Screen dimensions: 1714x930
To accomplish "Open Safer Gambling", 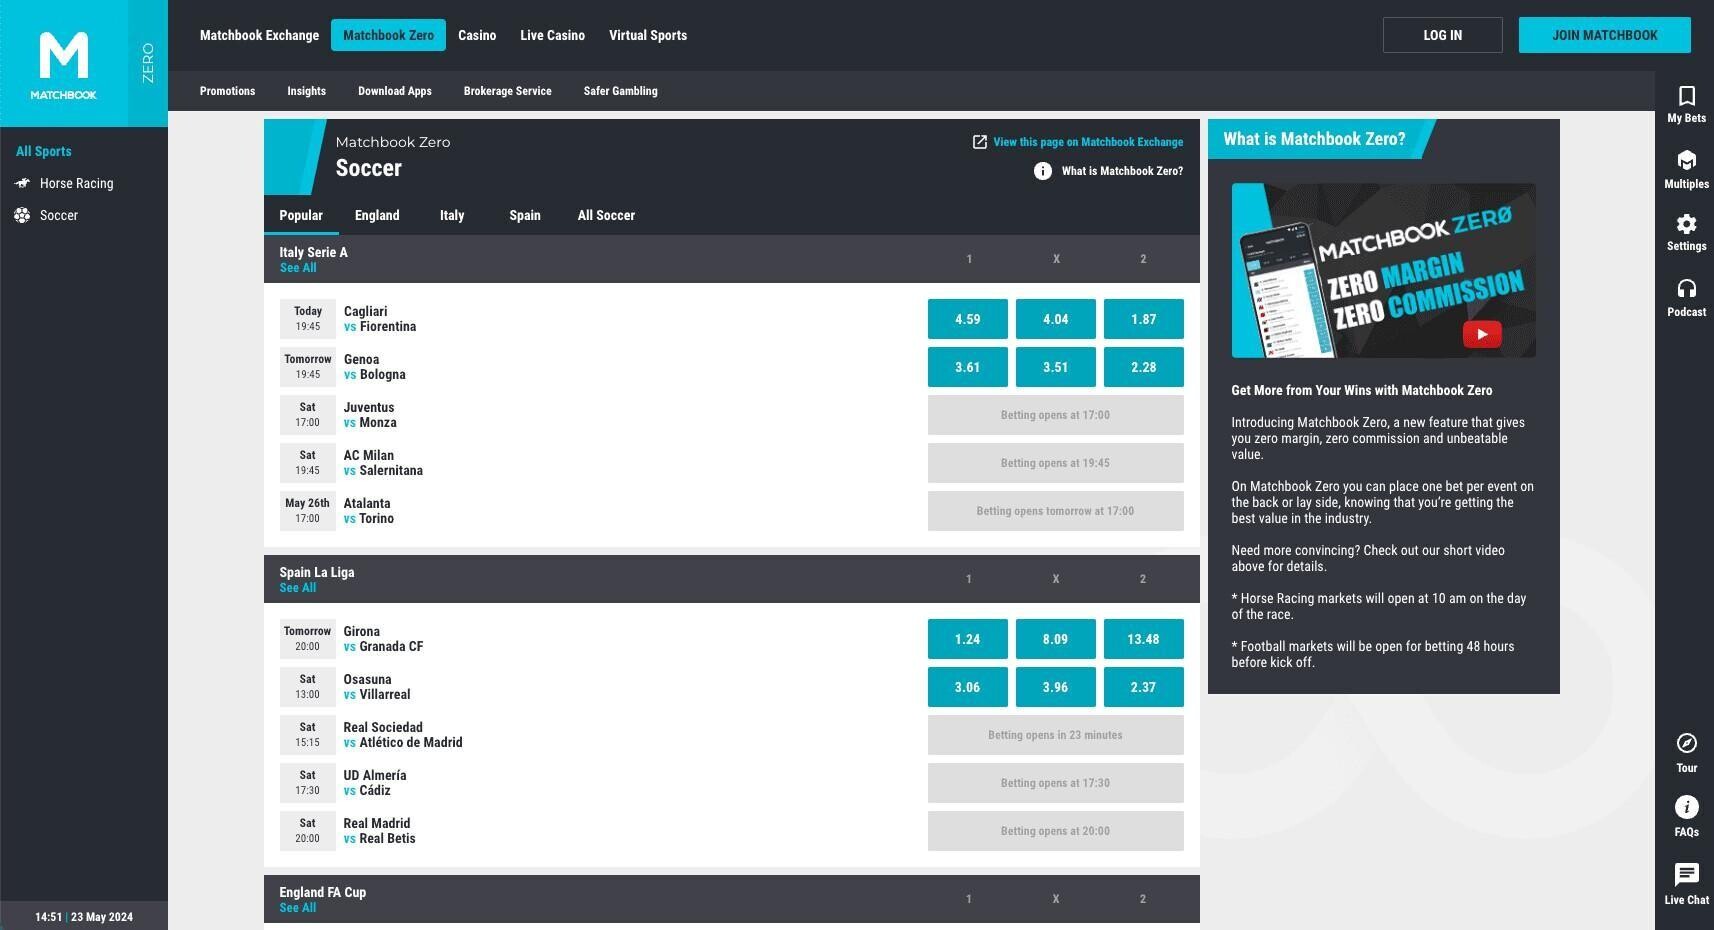I will tap(621, 91).
